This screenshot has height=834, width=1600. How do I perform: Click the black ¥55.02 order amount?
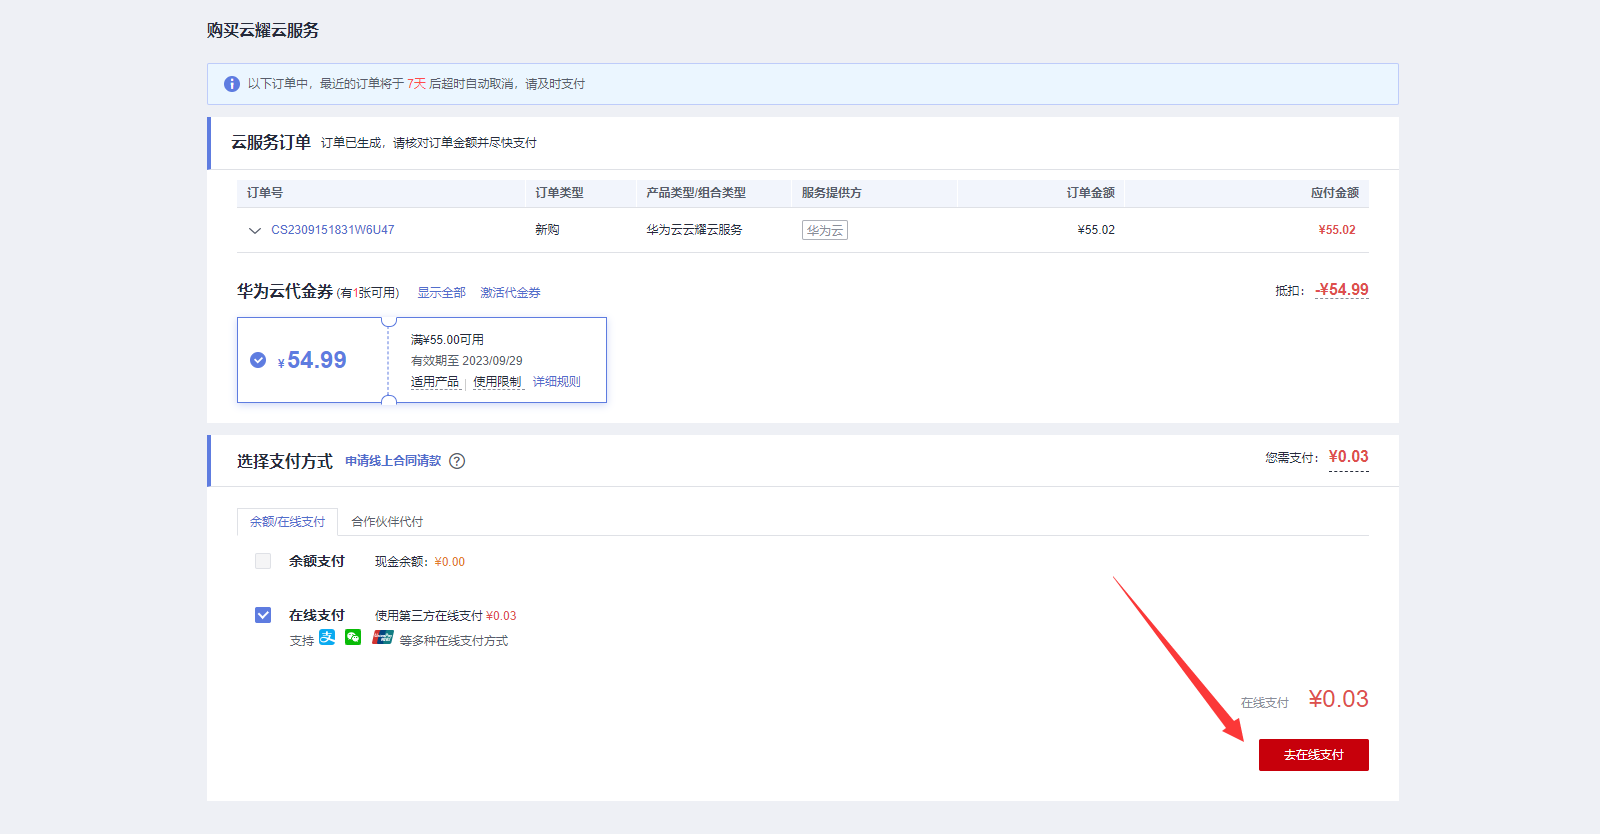point(1096,230)
